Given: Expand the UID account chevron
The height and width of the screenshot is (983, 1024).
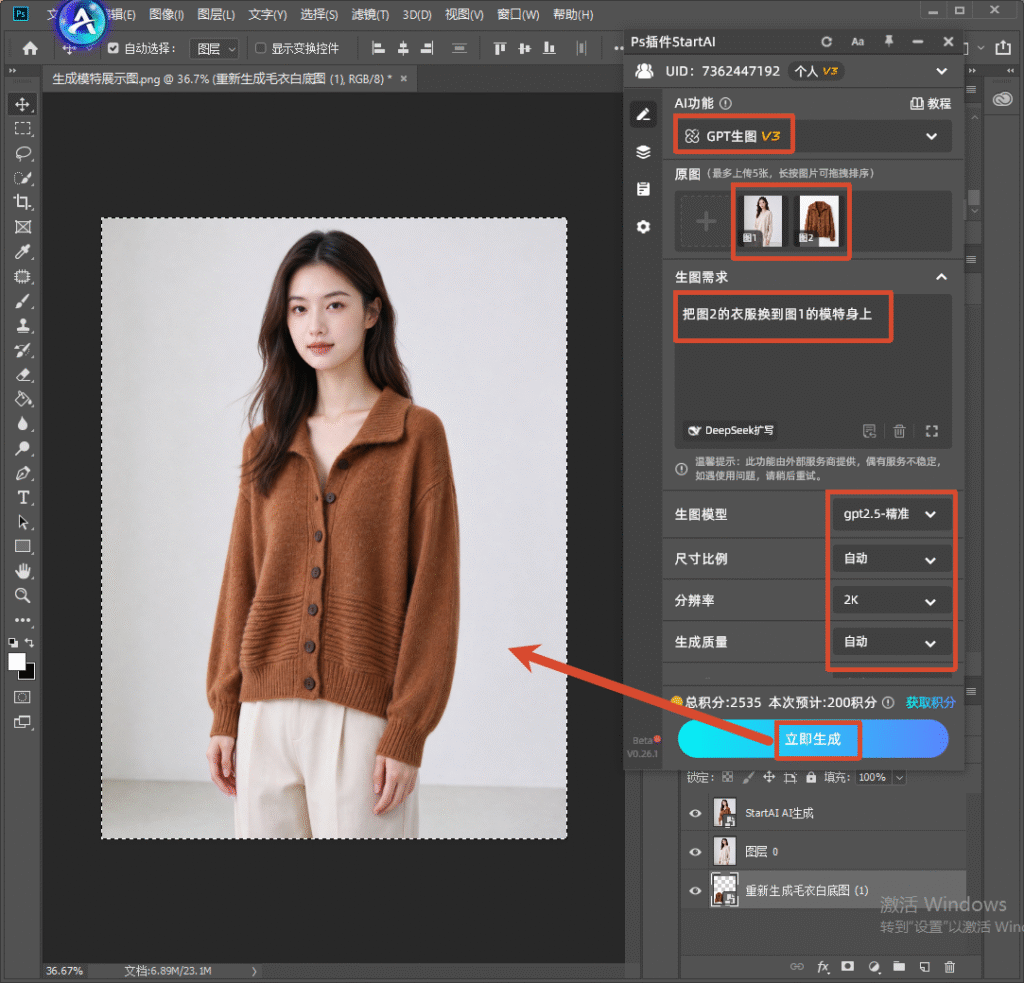Looking at the screenshot, I should 941,71.
